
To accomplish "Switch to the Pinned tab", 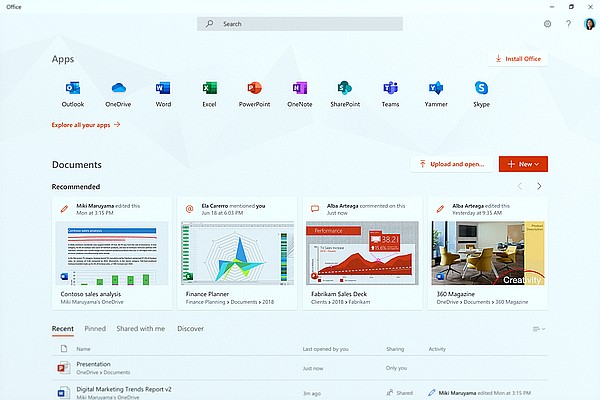I will click(x=95, y=328).
